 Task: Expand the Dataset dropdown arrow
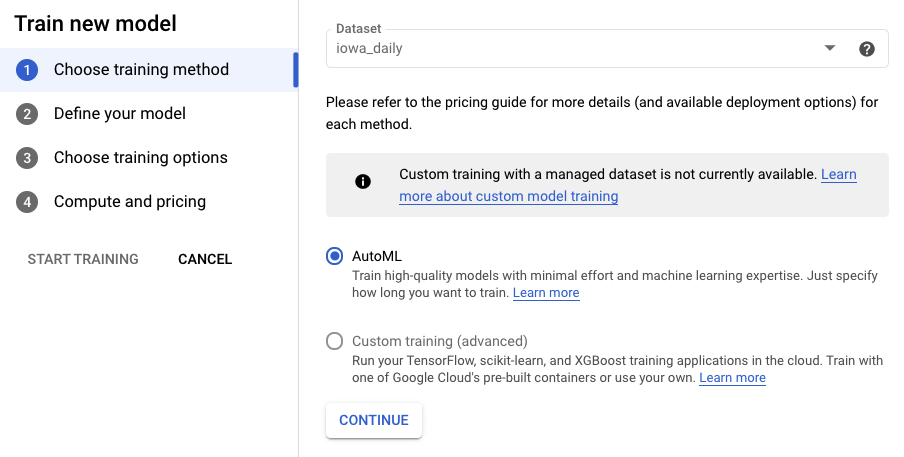click(829, 48)
